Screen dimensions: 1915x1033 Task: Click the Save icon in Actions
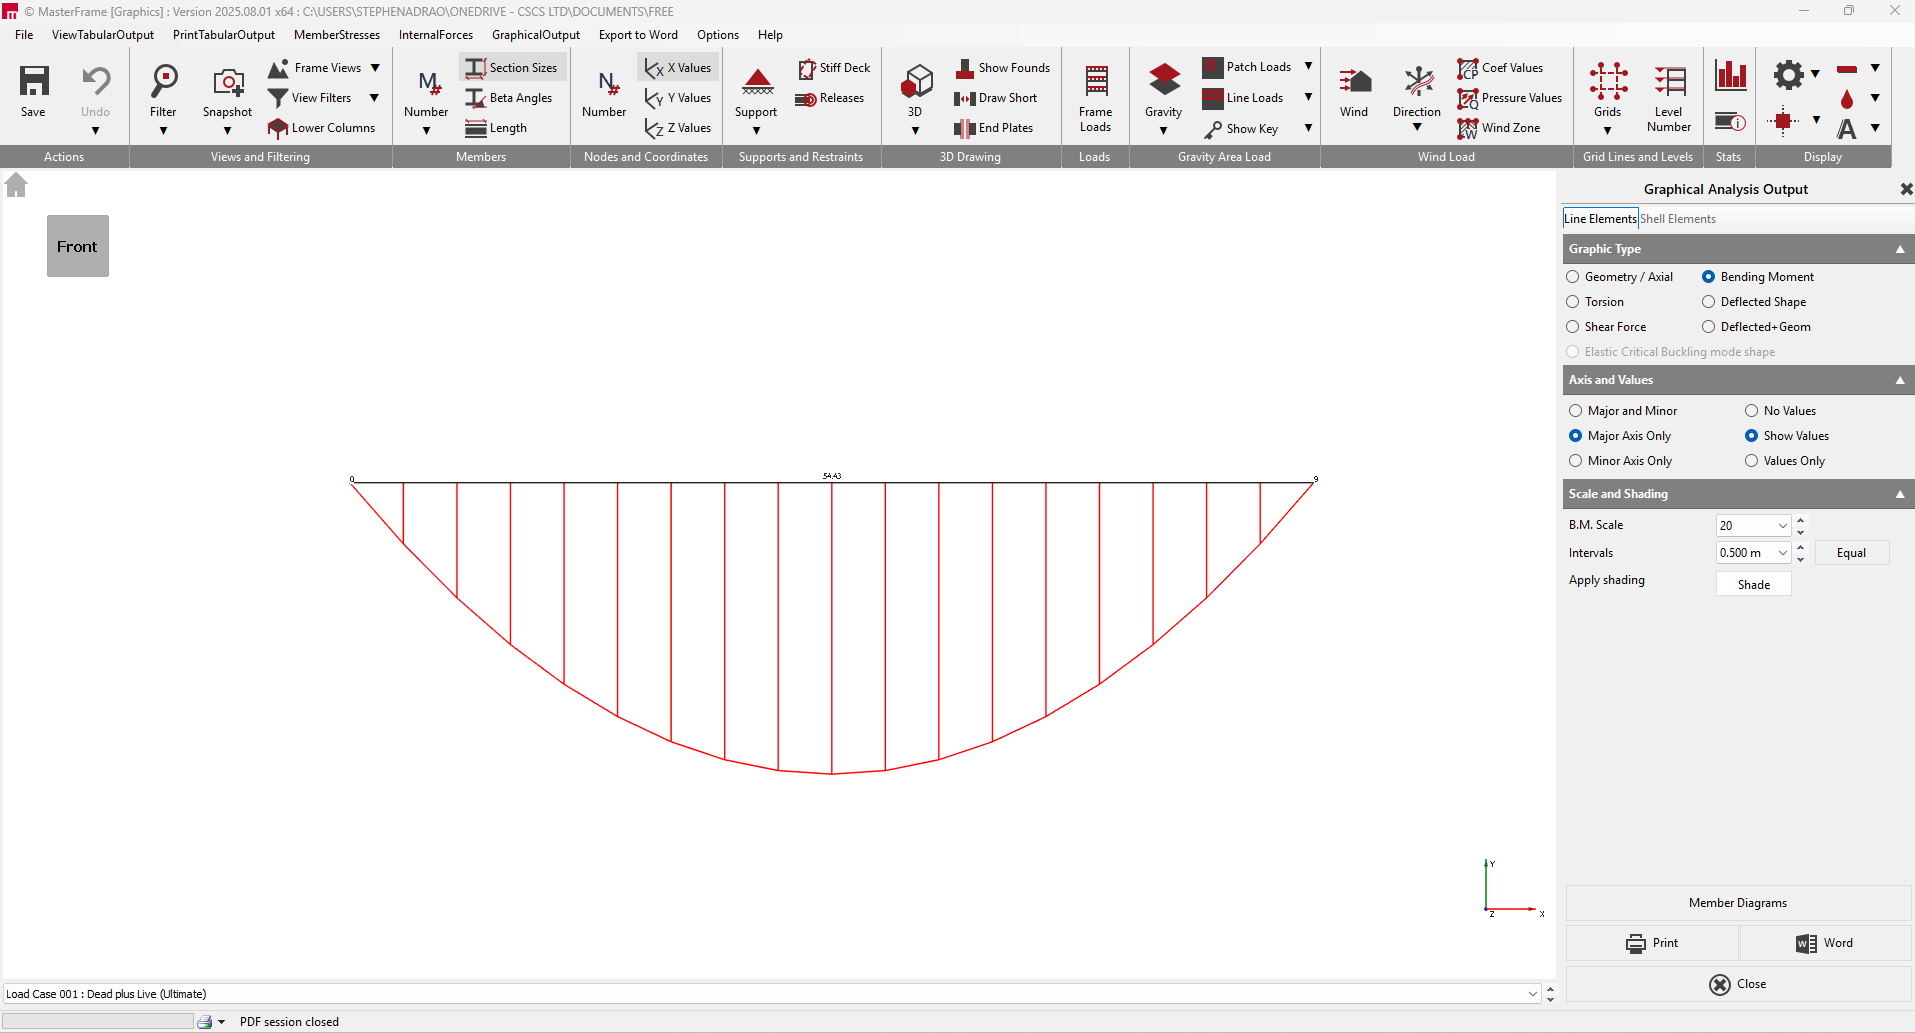point(34,92)
